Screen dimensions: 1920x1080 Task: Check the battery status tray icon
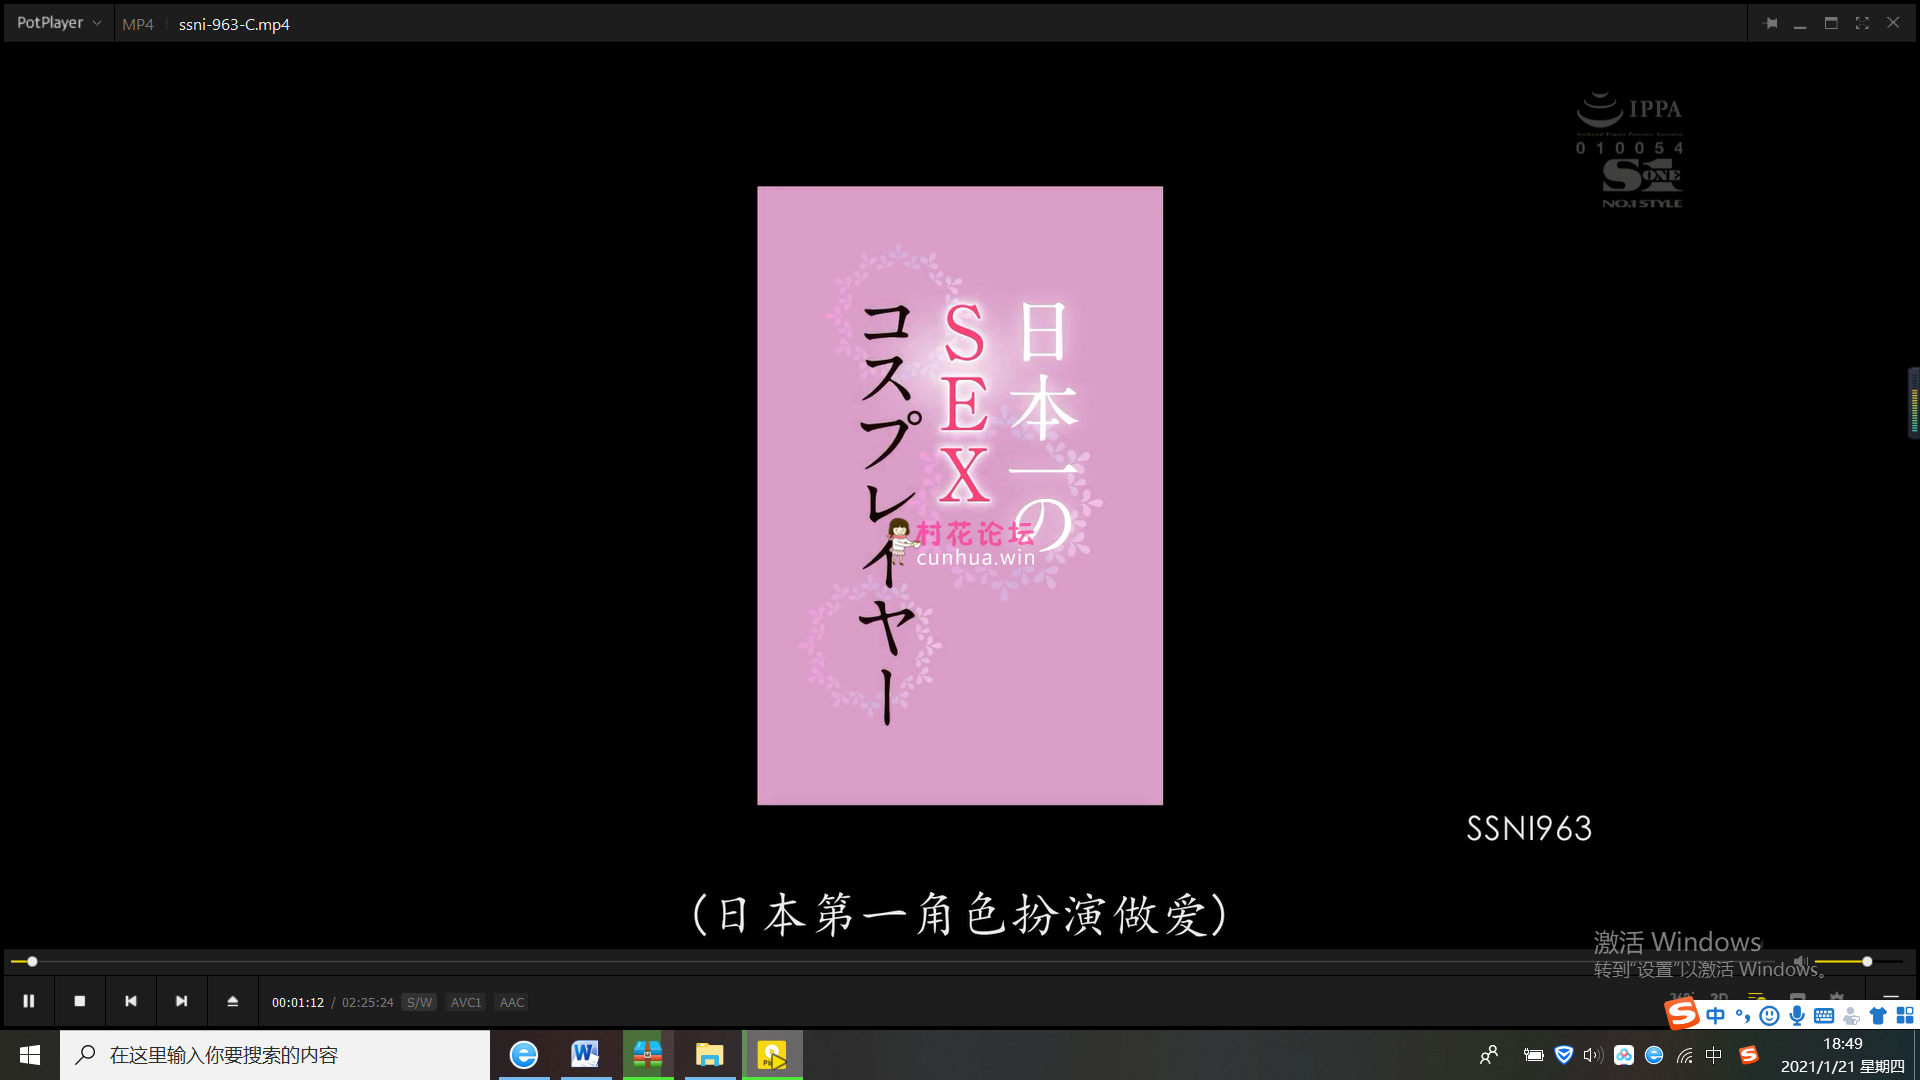pyautogui.click(x=1533, y=1055)
